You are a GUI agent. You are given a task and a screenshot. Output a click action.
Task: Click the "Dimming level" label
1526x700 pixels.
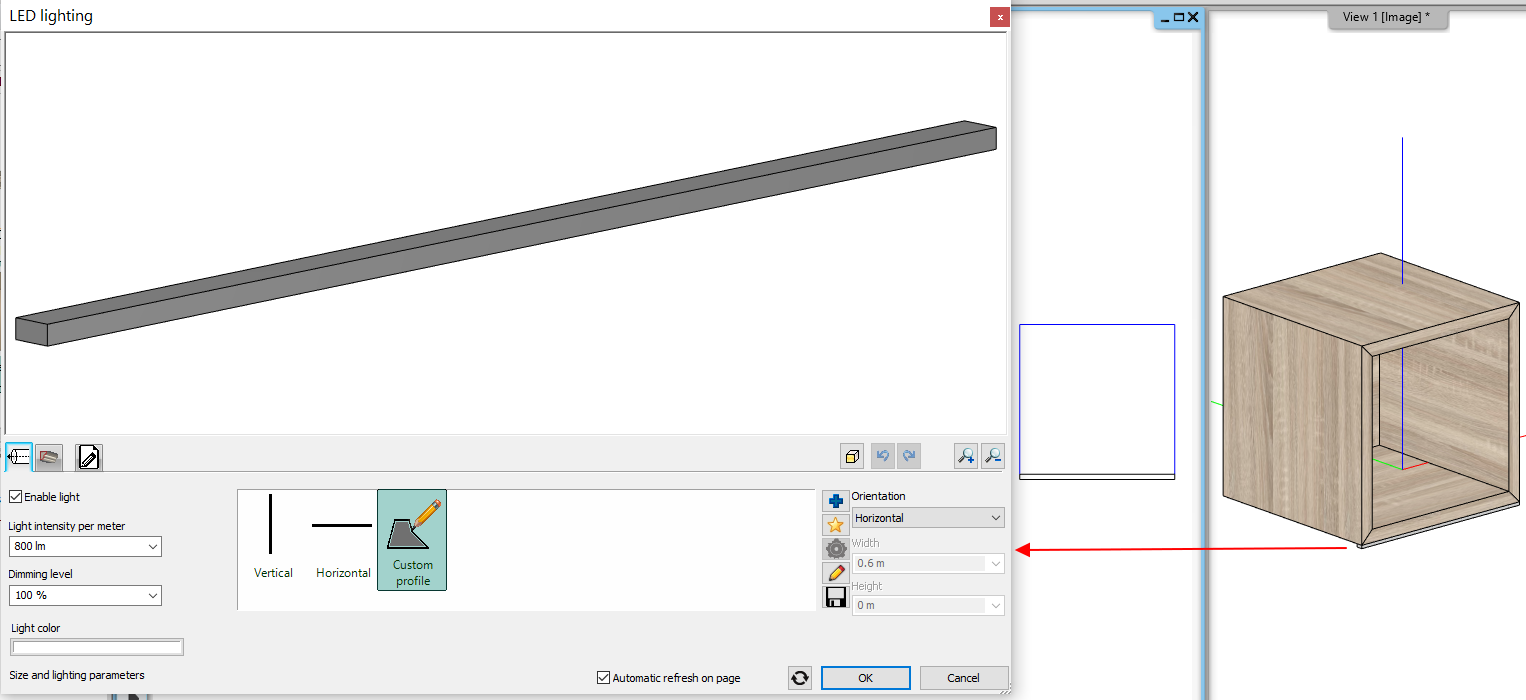coord(41,574)
